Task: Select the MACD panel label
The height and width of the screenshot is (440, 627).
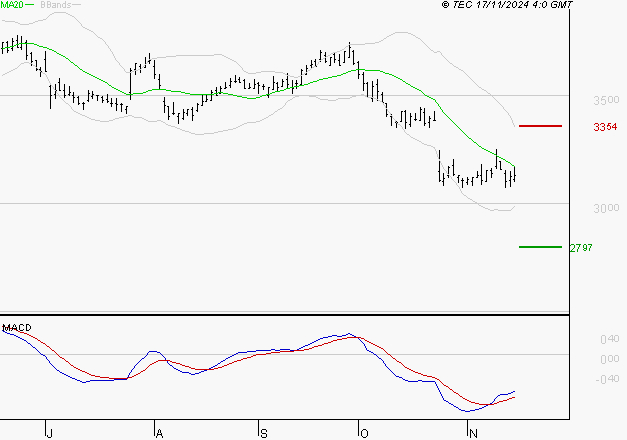Action: [17, 328]
